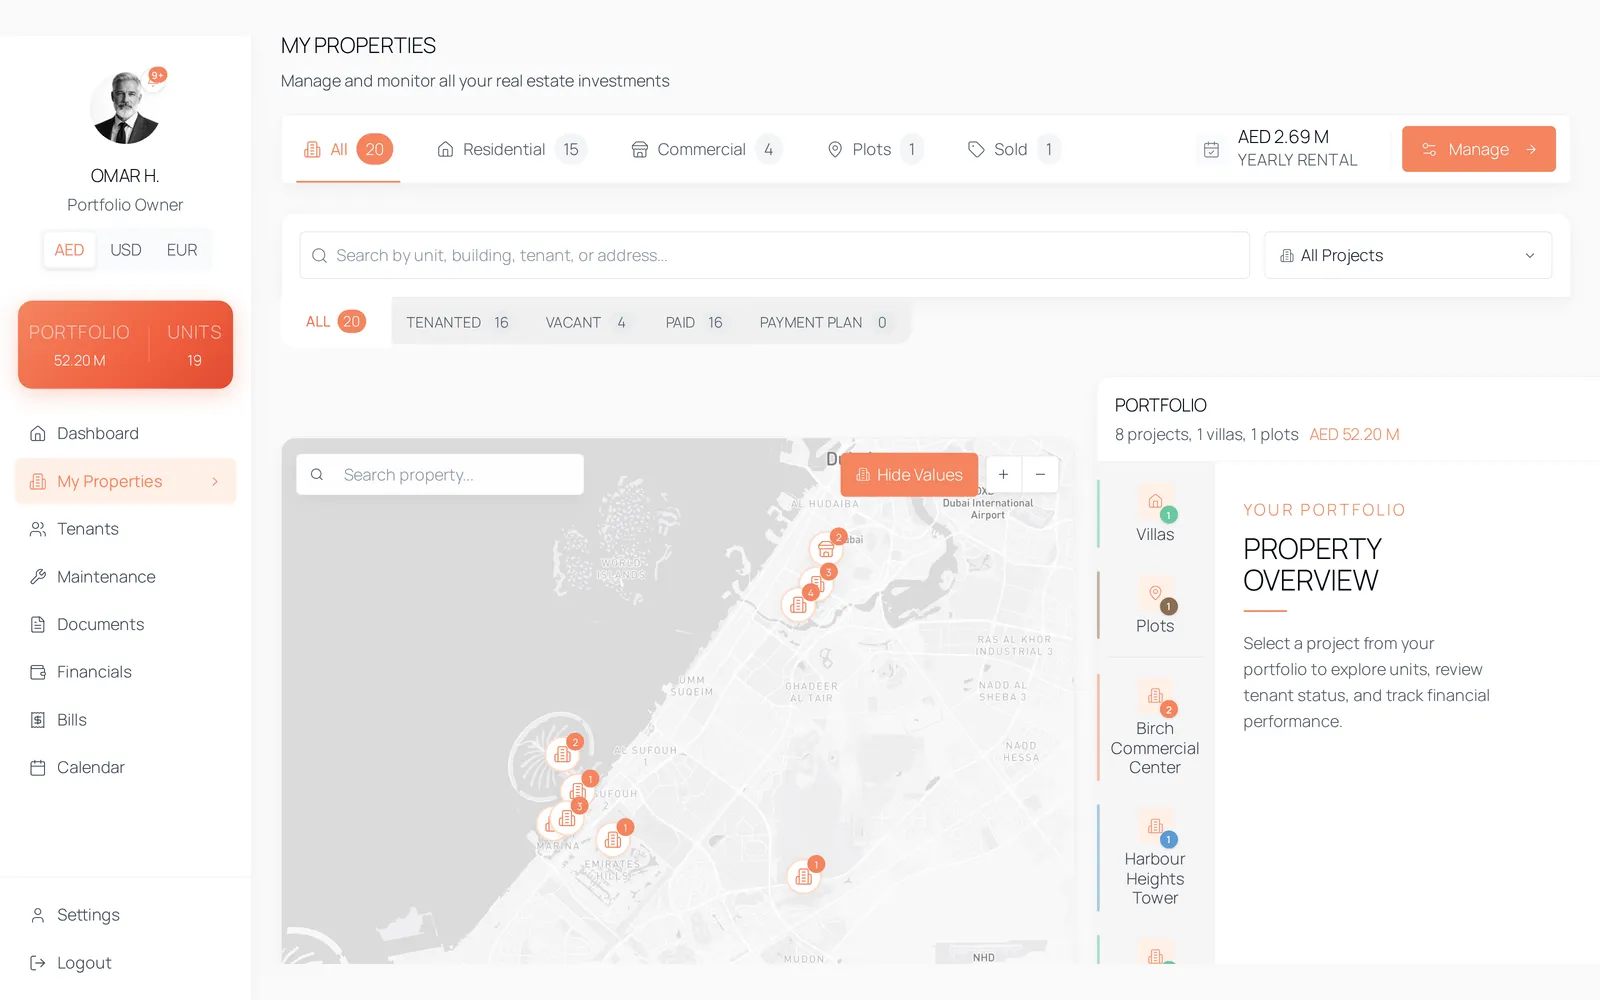This screenshot has height=1000, width=1600.
Task: Select Plots in portfolio list
Action: click(x=1155, y=605)
